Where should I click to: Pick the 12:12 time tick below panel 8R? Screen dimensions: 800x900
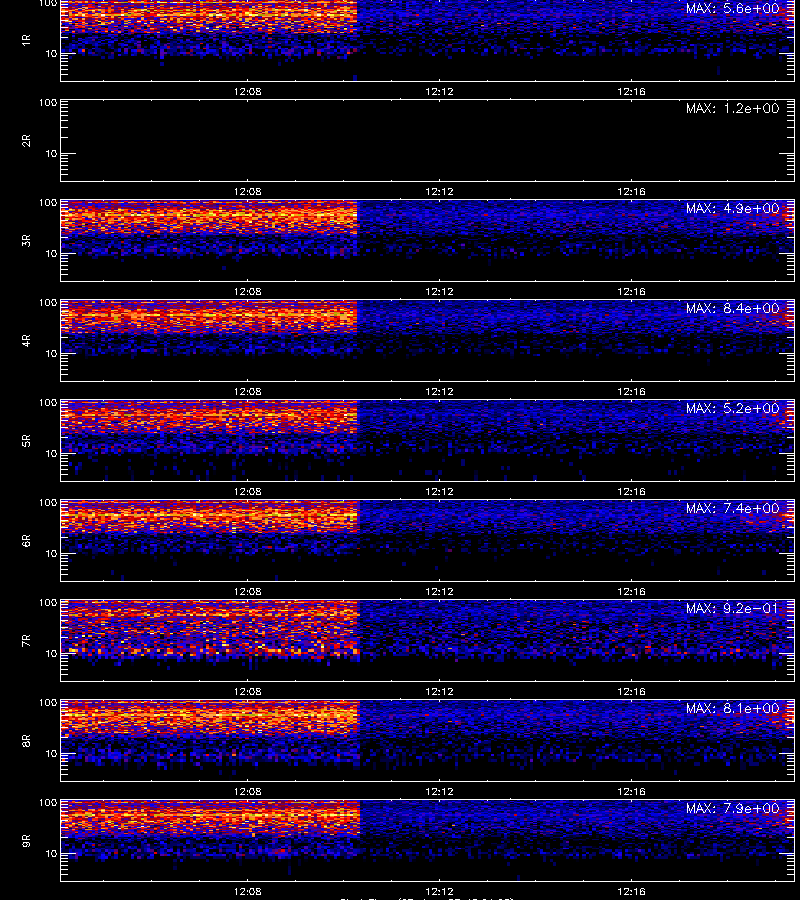(439, 792)
